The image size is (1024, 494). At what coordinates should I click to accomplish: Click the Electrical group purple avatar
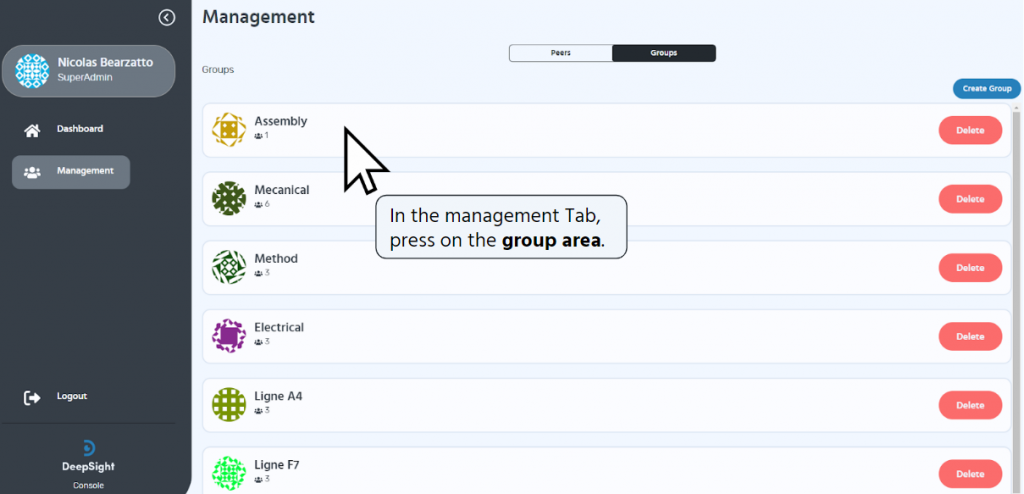coord(229,336)
